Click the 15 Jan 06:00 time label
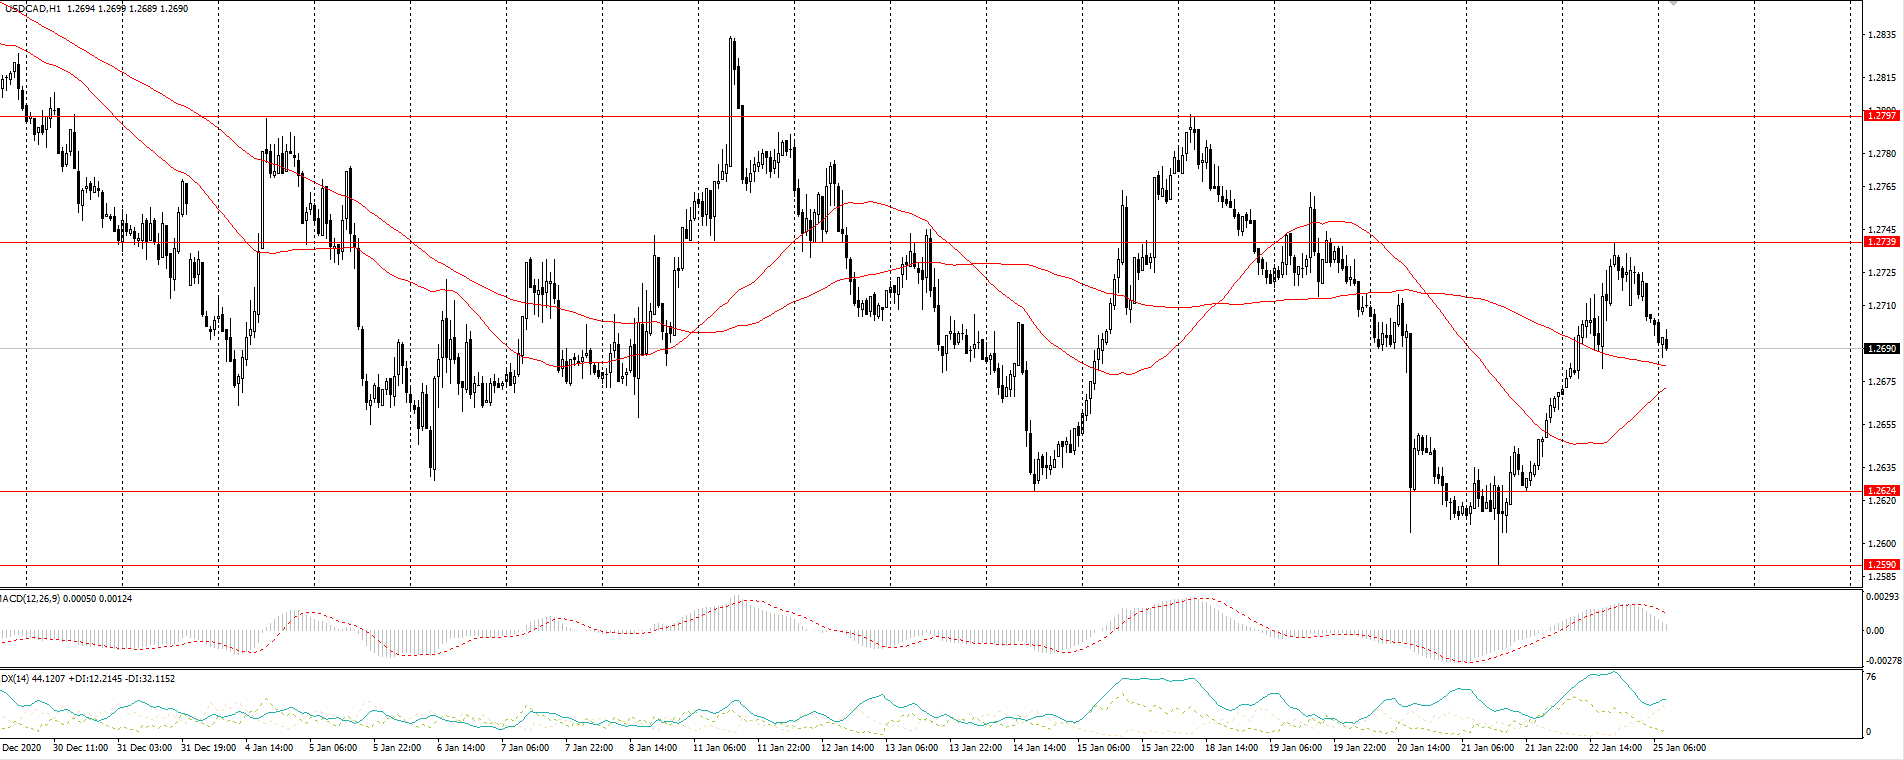Screen dimensions: 1904x760 (1103, 748)
